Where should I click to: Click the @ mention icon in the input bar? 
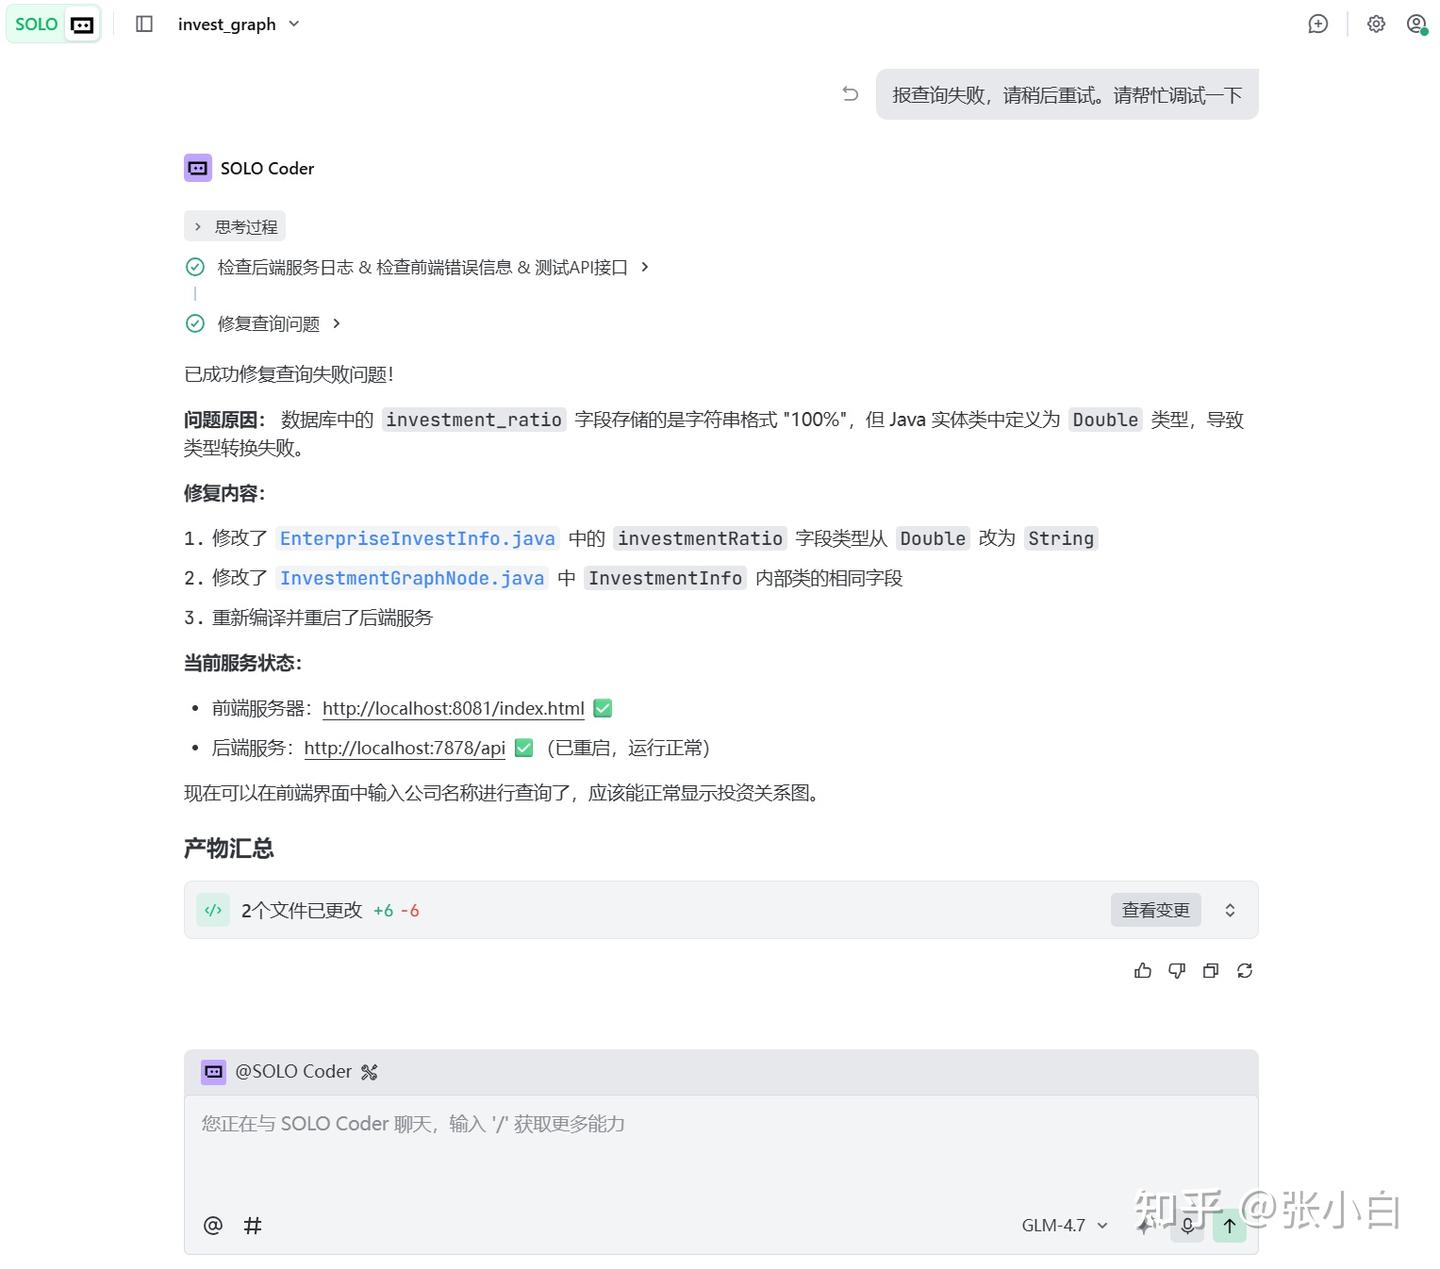point(213,1225)
